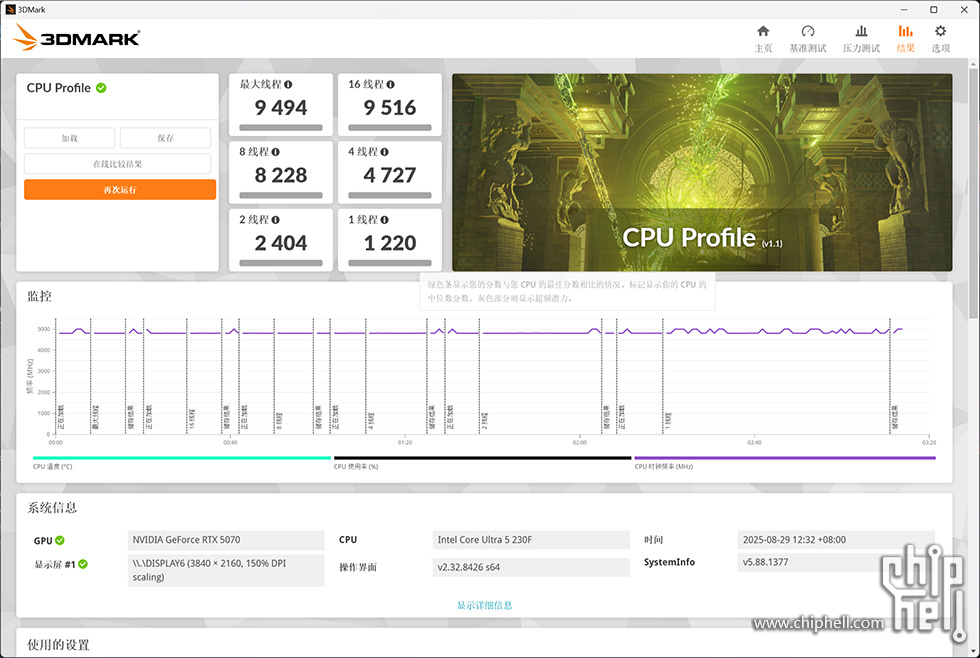Select the display info \\.\DISPLAY6 text
The width and height of the screenshot is (980, 658).
pos(209,570)
